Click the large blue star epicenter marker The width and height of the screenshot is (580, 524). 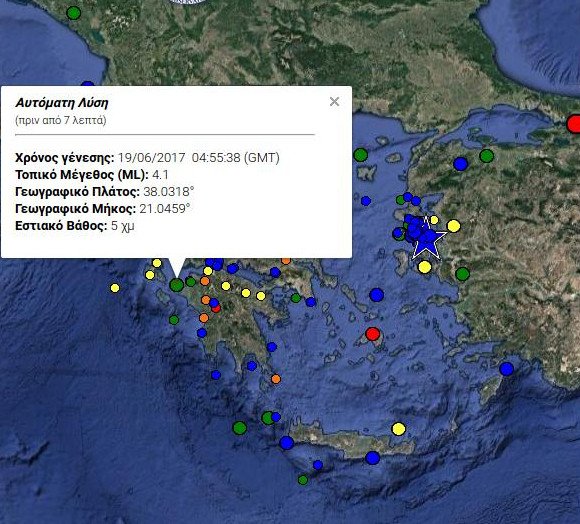coord(426,239)
